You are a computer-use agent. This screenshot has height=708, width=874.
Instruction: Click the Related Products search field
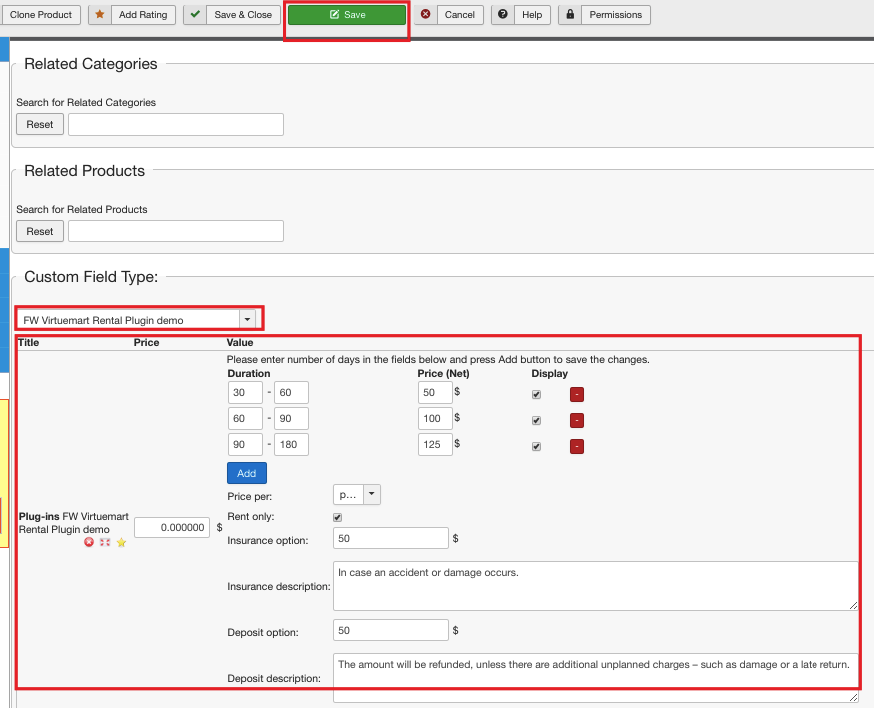[x=175, y=231]
